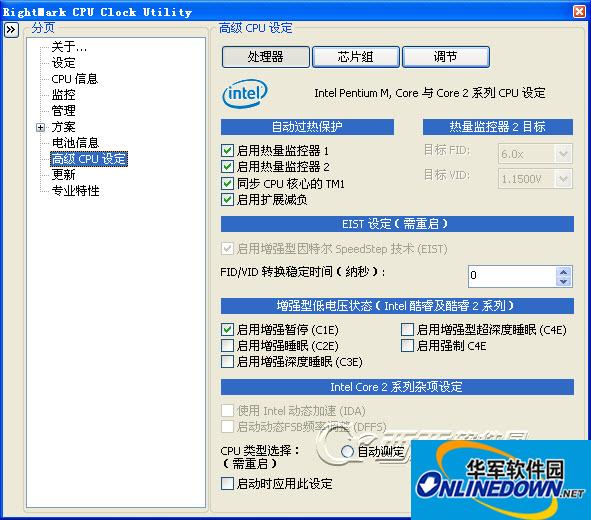Toggle 同步 CPU 核心的 TM1 checkbox

pyautogui.click(x=227, y=184)
